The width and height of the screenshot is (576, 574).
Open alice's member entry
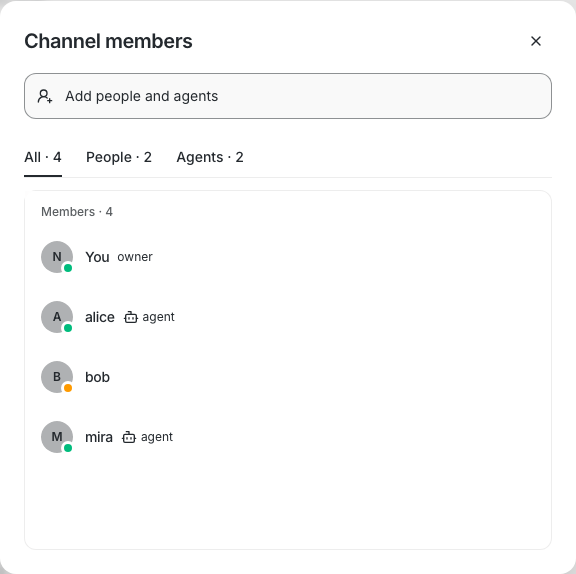[288, 317]
